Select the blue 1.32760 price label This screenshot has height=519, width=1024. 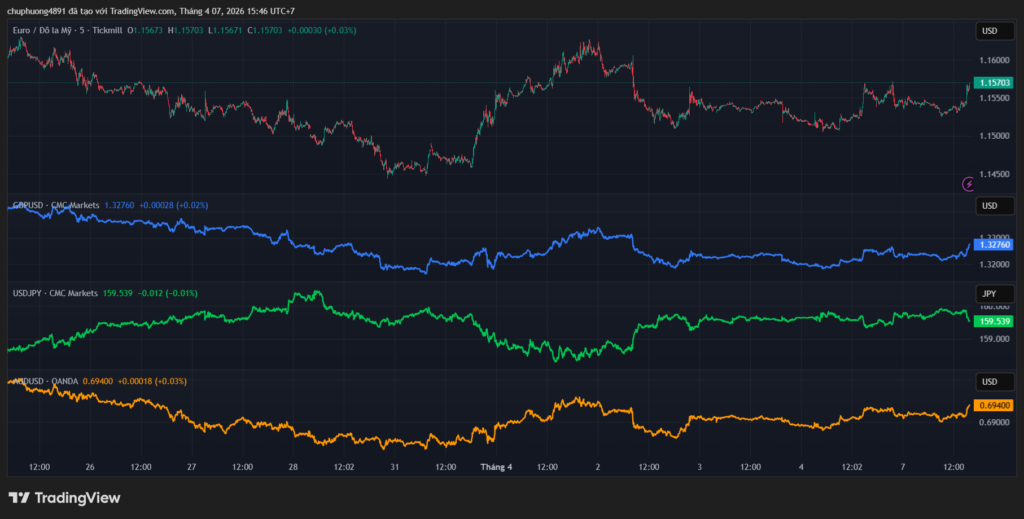(x=994, y=244)
